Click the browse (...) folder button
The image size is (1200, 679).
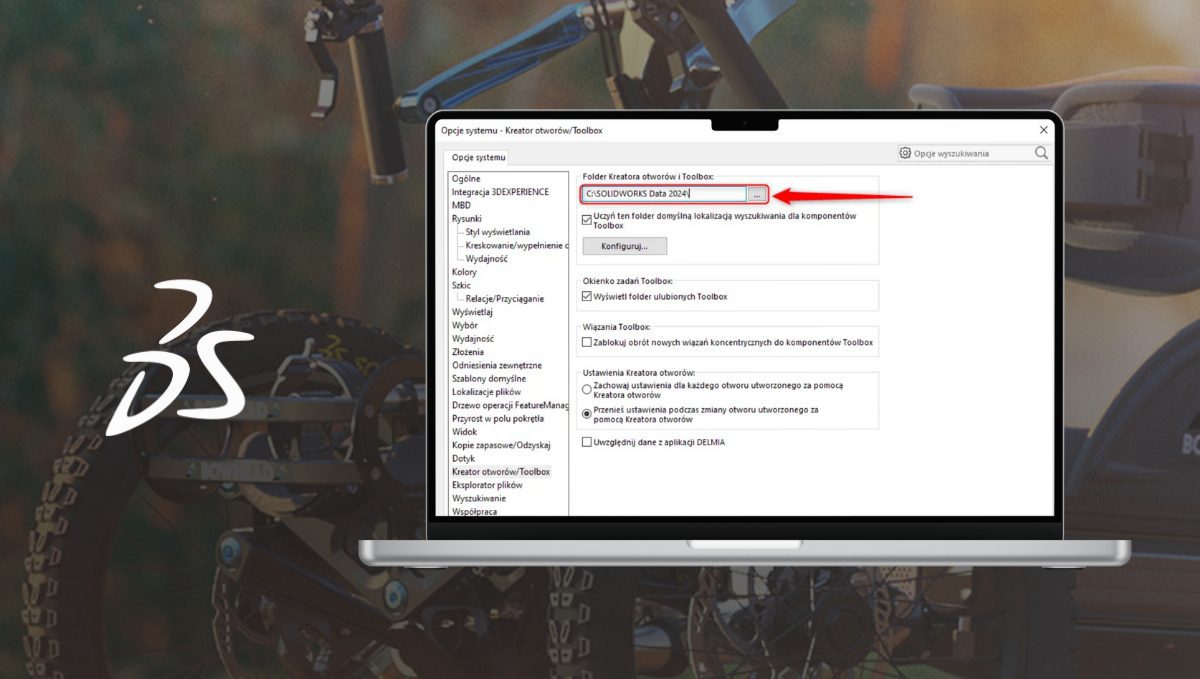(x=757, y=194)
